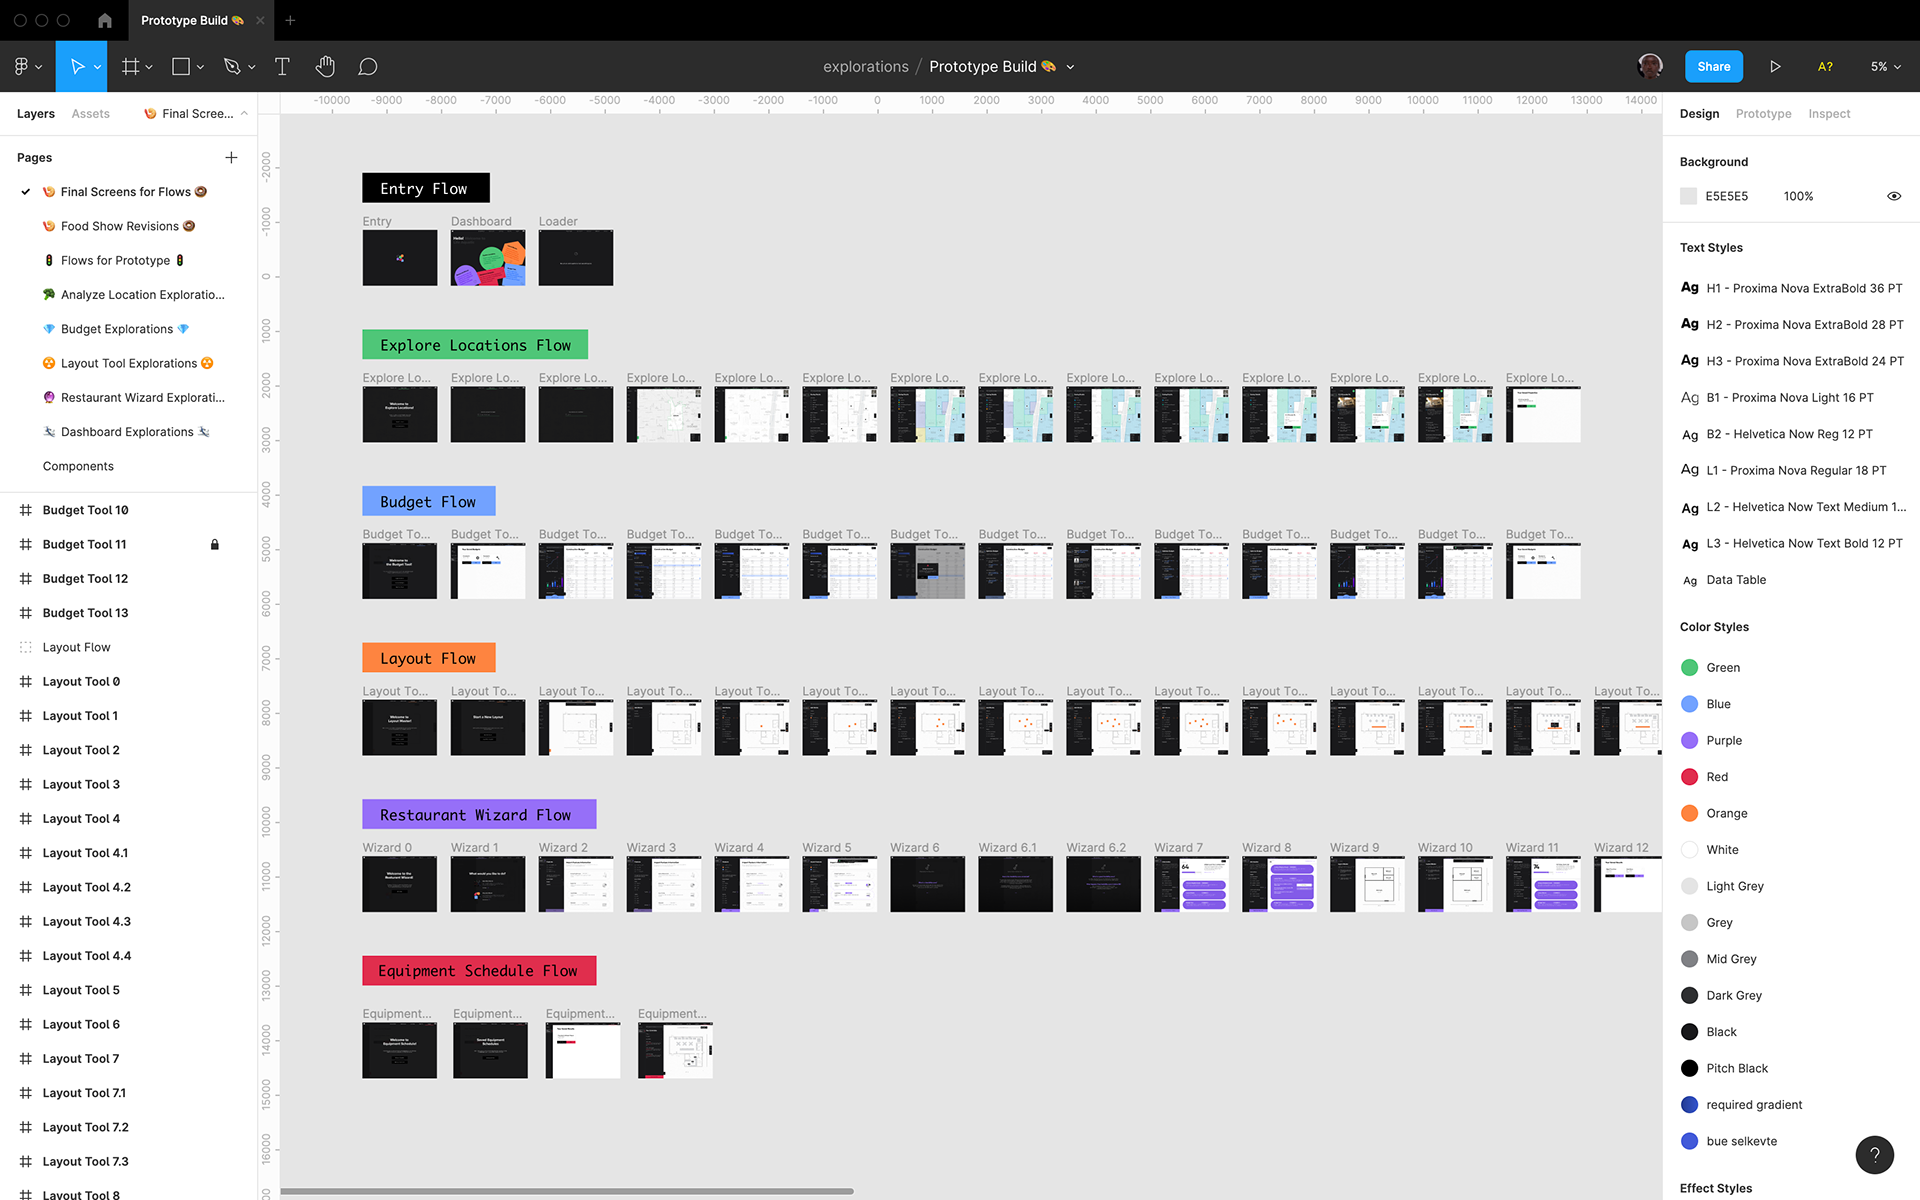Expand the Prototype Build file name chevron
The height and width of the screenshot is (1200, 1920).
[1070, 67]
